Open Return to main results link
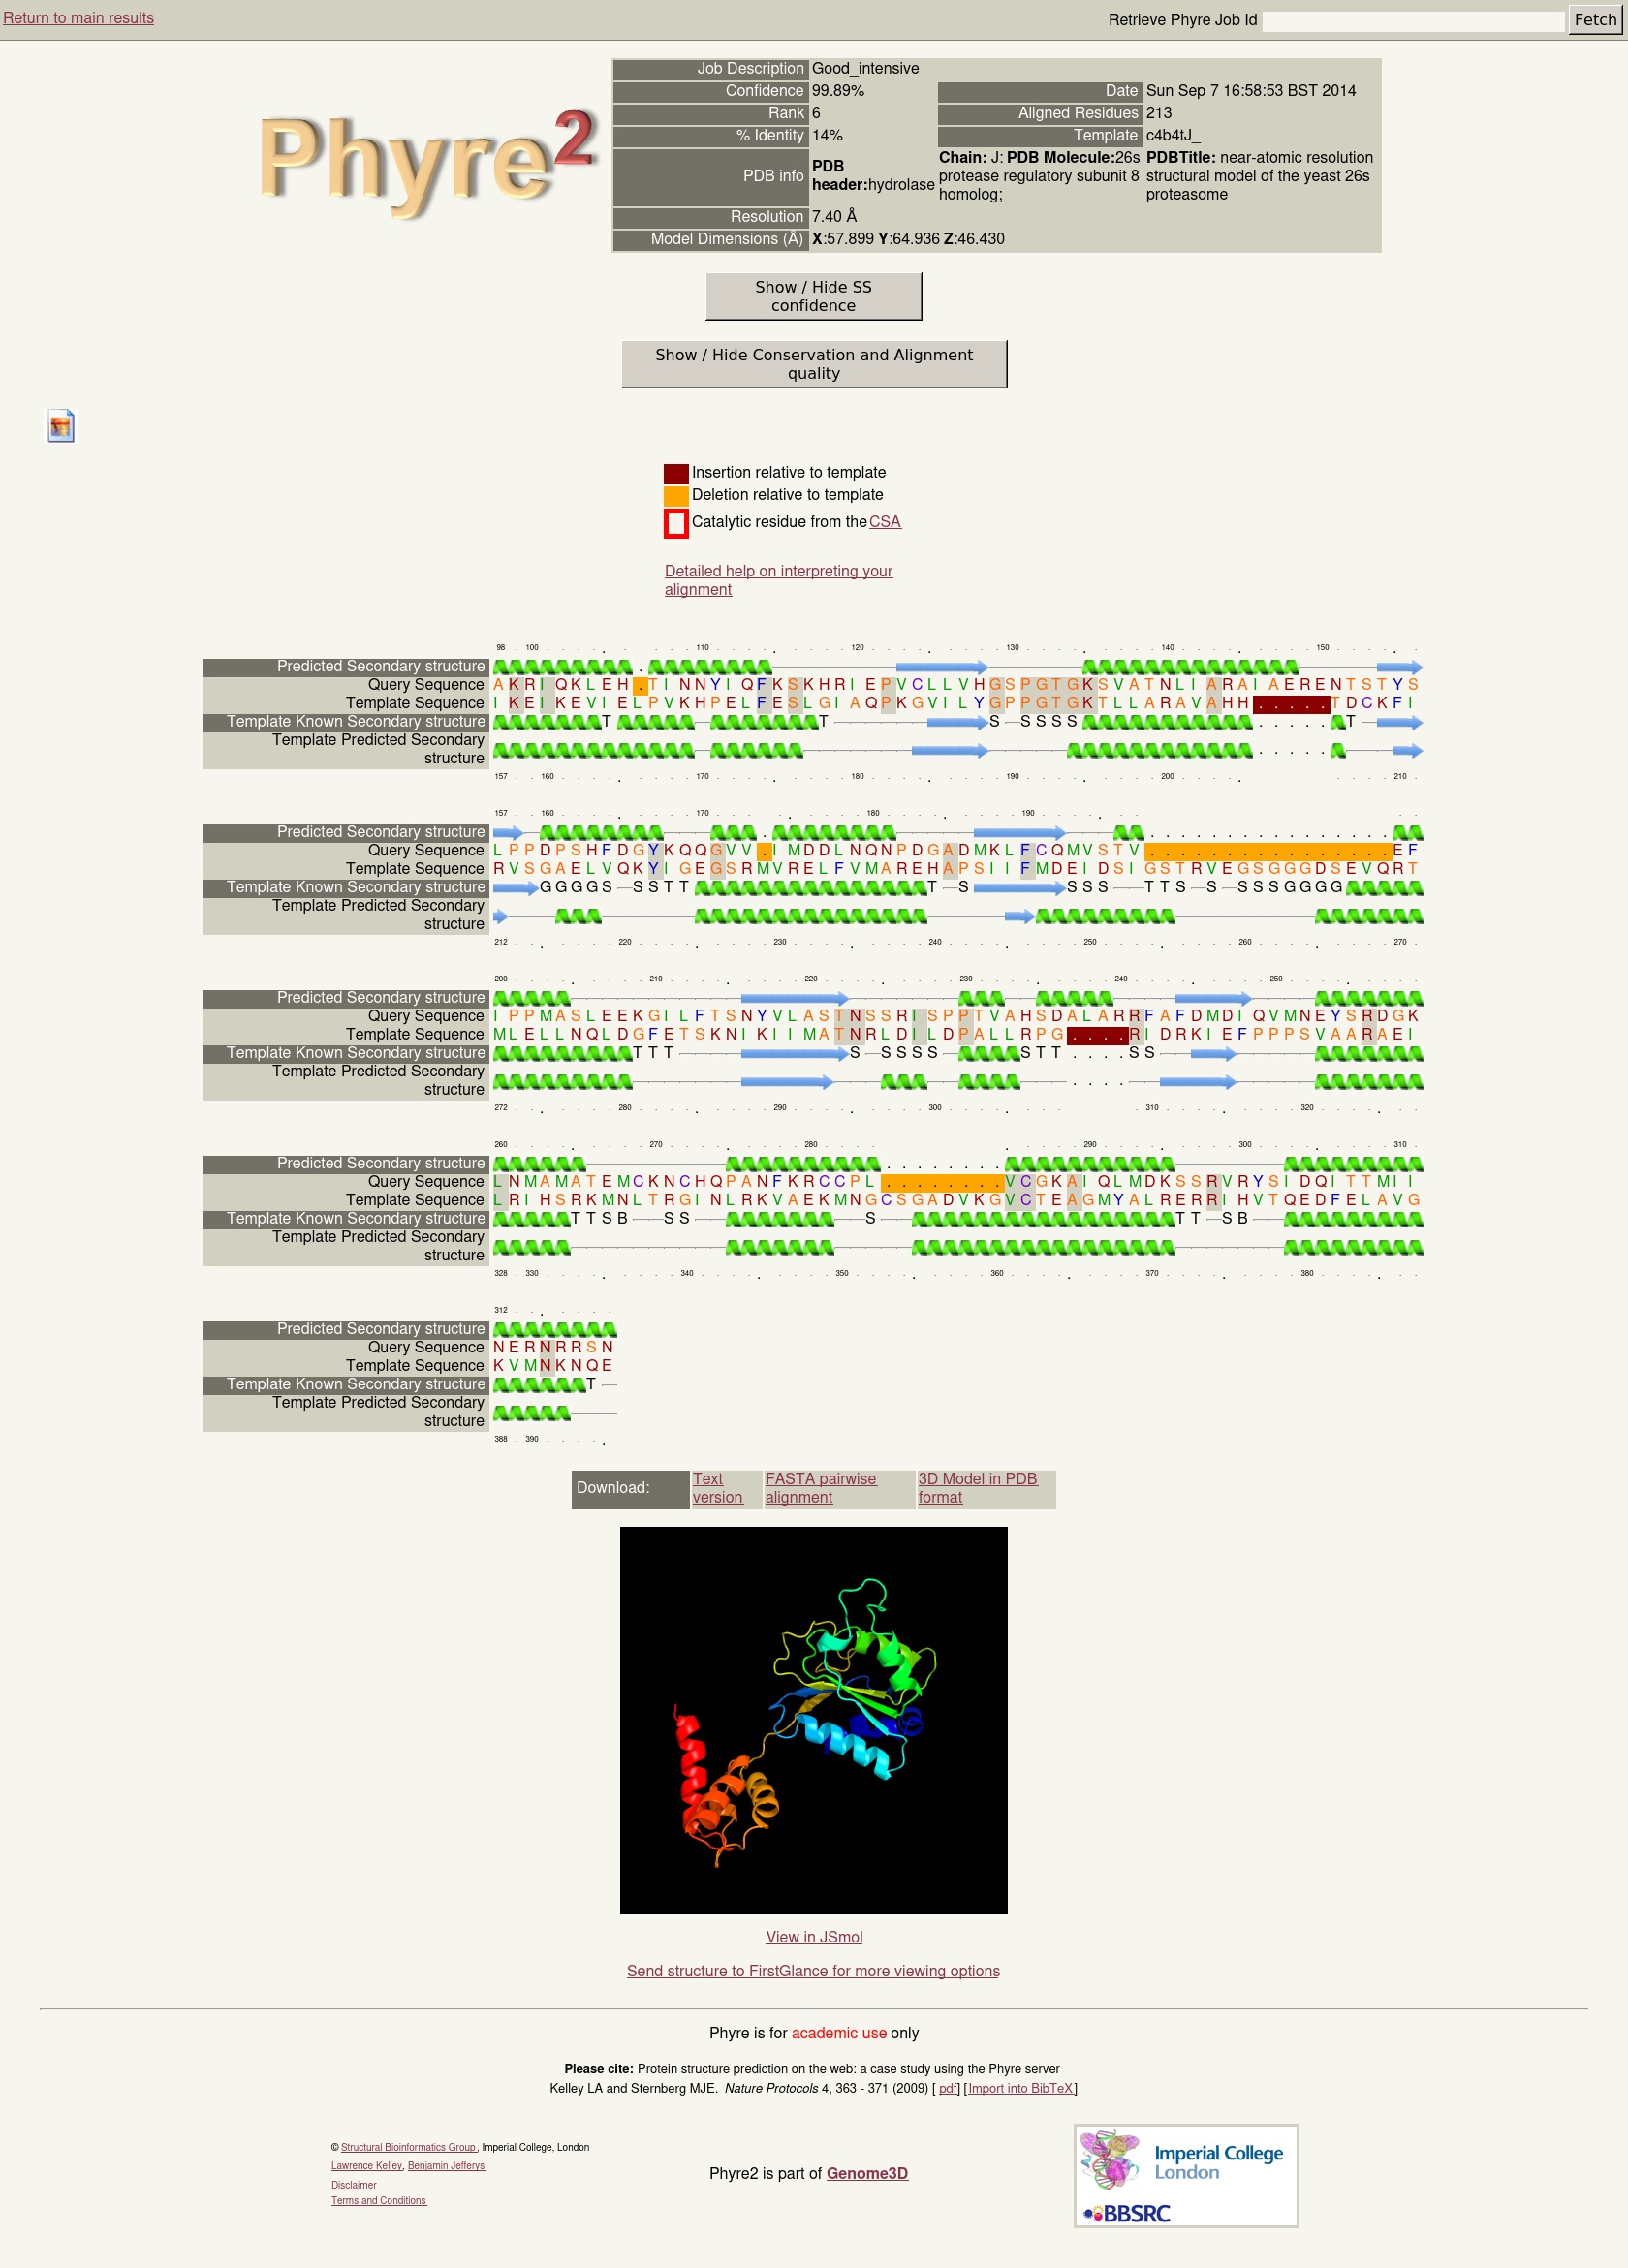Viewport: 1628px width, 2268px height. tap(78, 18)
